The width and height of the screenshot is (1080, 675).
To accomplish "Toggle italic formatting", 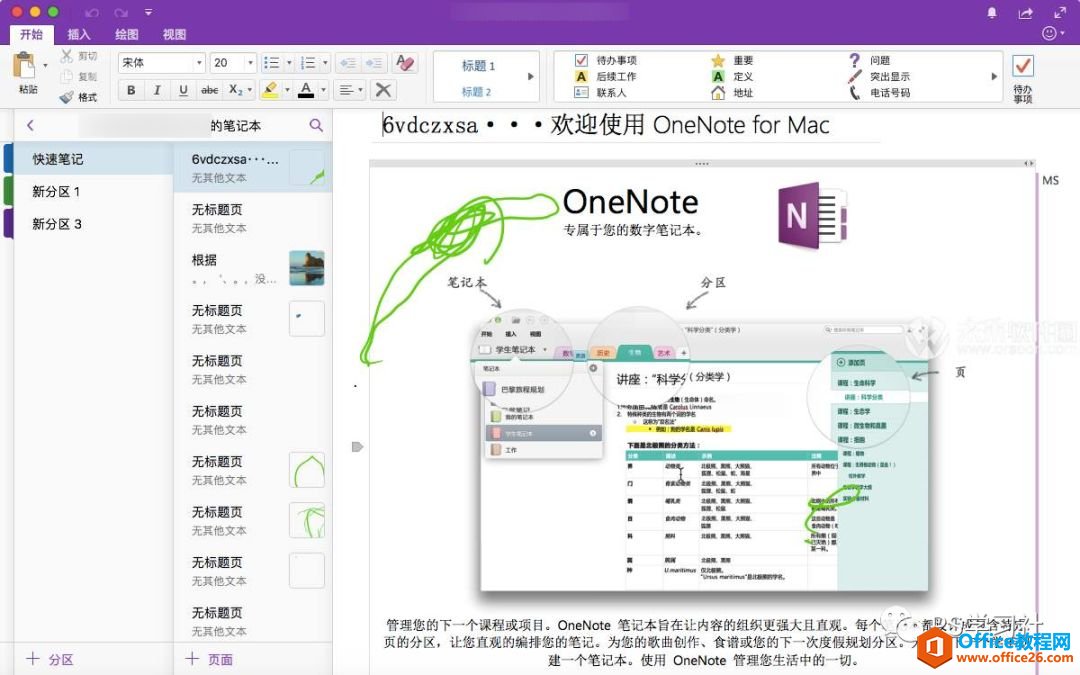I will coord(157,90).
